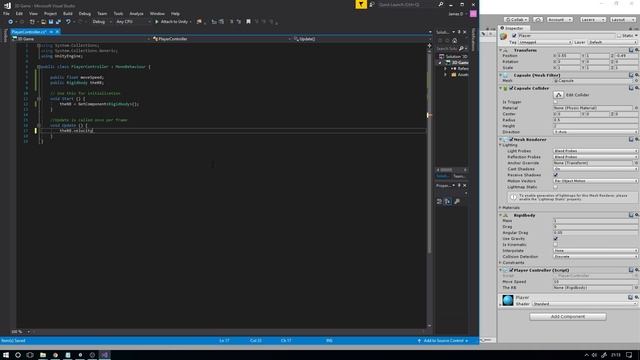Toggle the Mesh Renderer enabled checkbox

pos(511,140)
